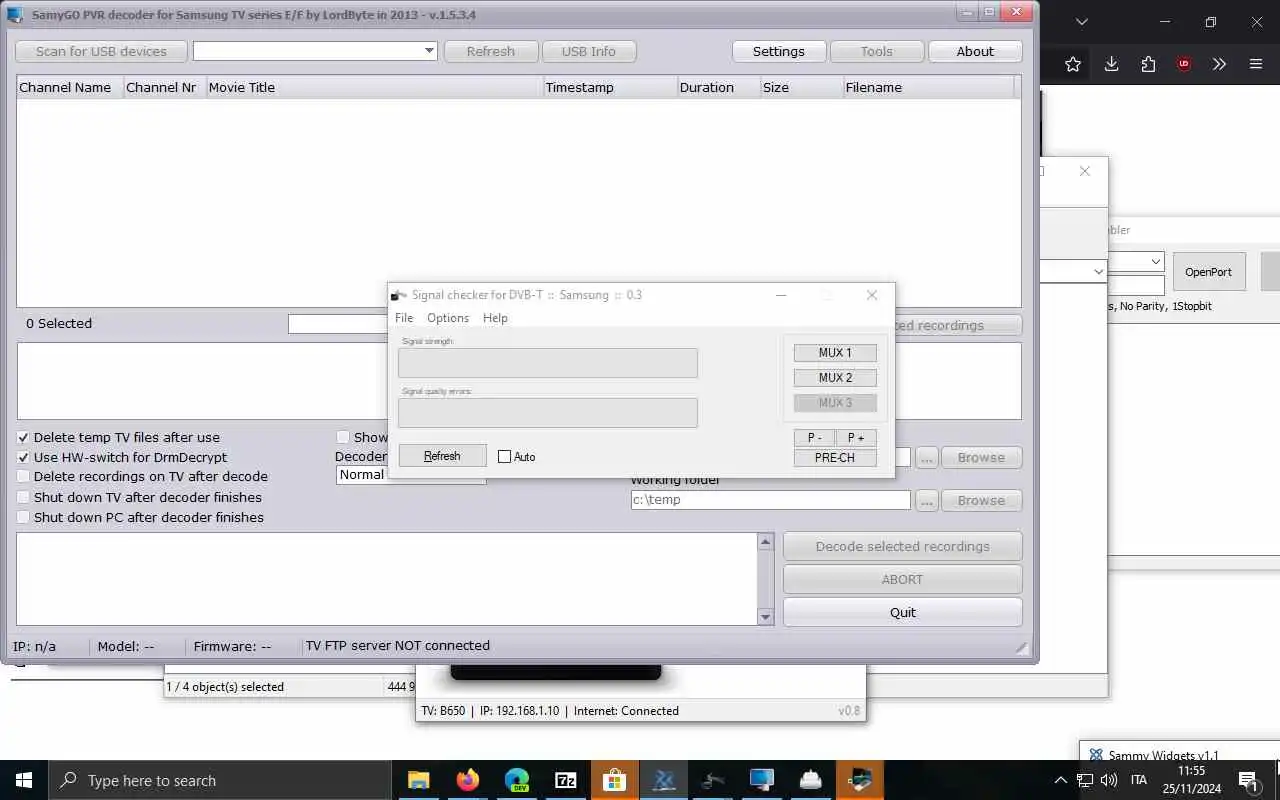Click the Filename column header
The height and width of the screenshot is (800, 1280).
coord(928,87)
